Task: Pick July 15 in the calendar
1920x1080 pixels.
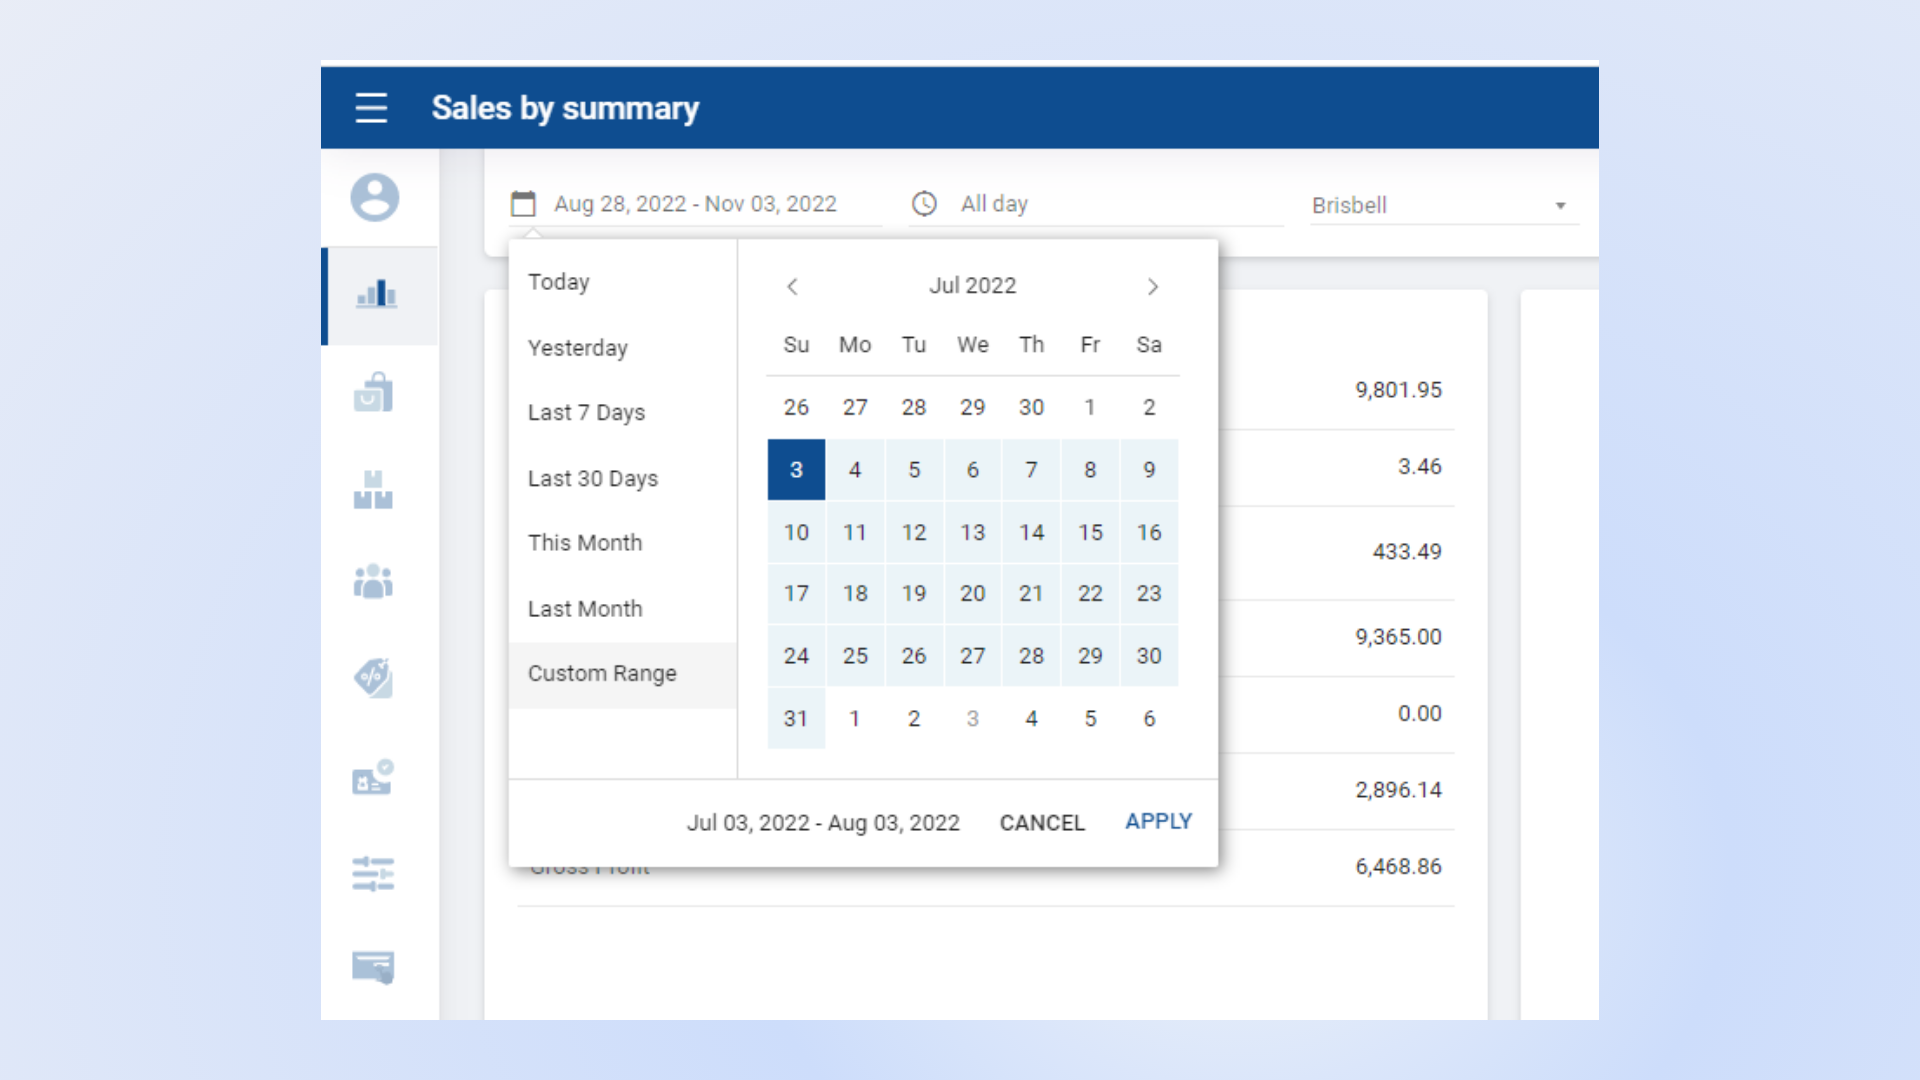Action: click(1090, 533)
